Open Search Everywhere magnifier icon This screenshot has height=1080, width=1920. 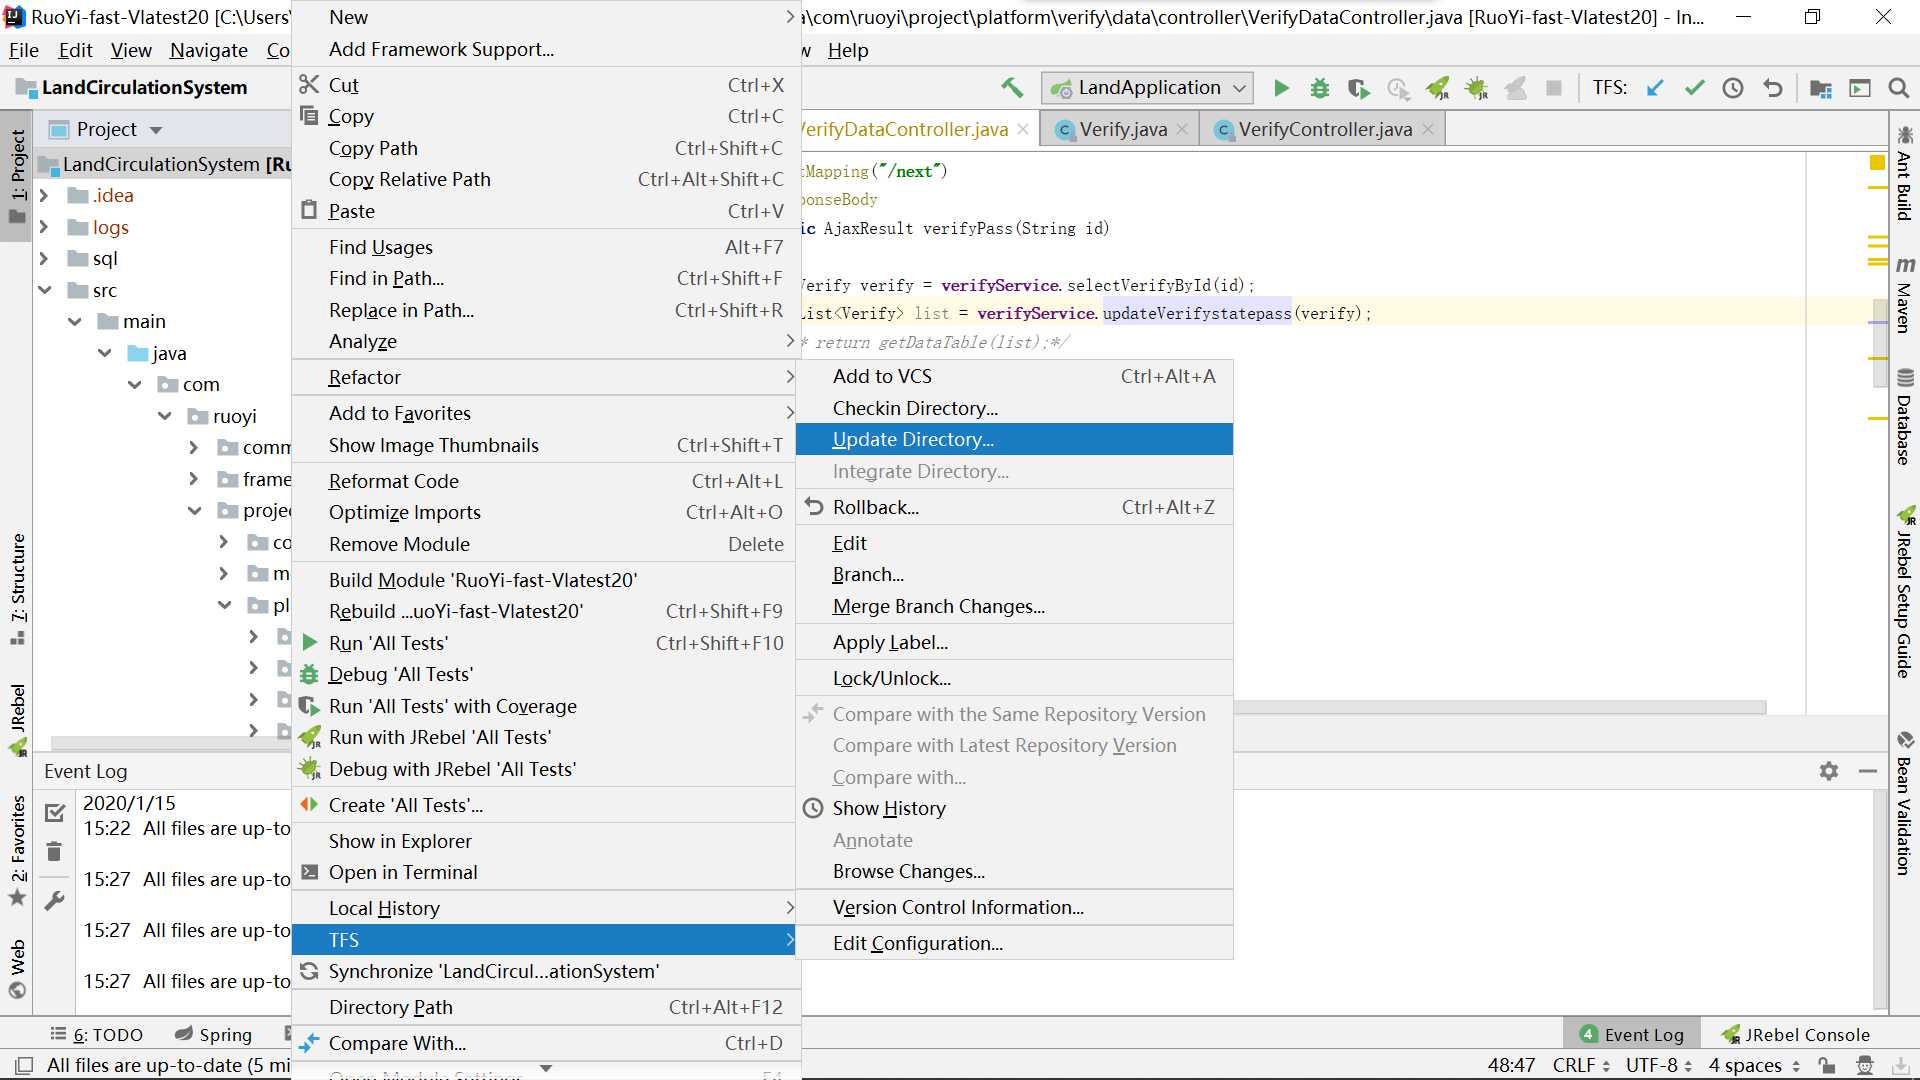point(1899,88)
